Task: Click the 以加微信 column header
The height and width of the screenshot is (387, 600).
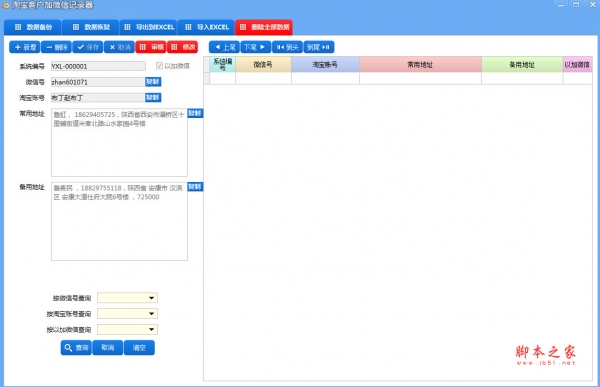Action: click(577, 64)
